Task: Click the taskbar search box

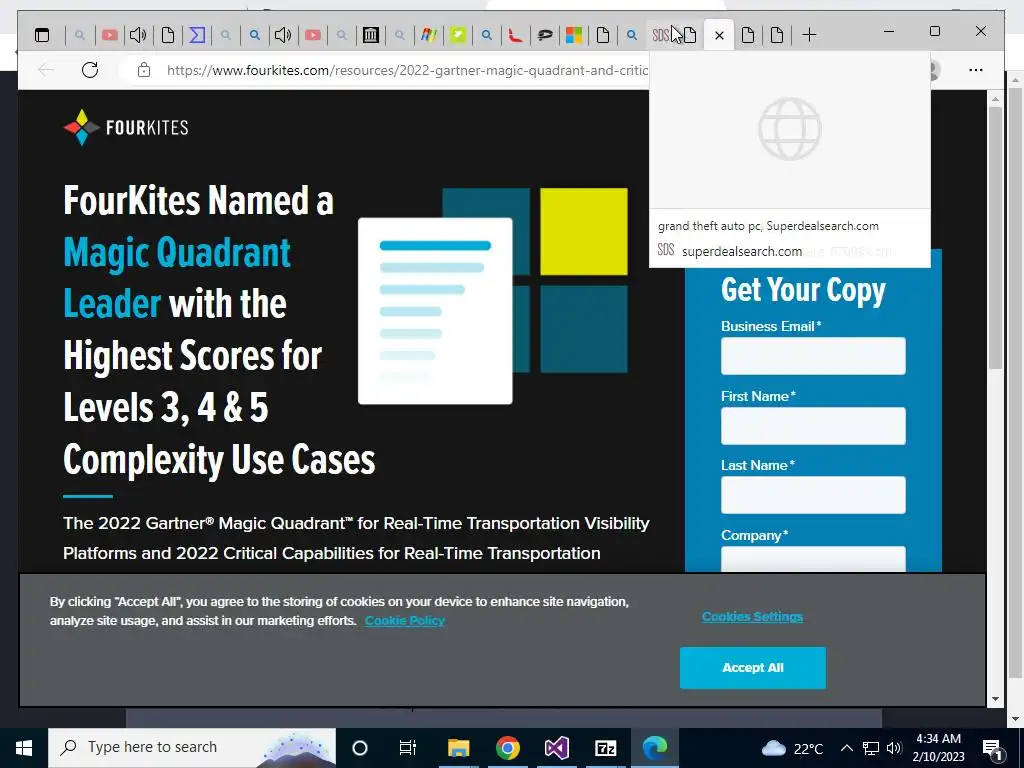Action: click(x=192, y=747)
